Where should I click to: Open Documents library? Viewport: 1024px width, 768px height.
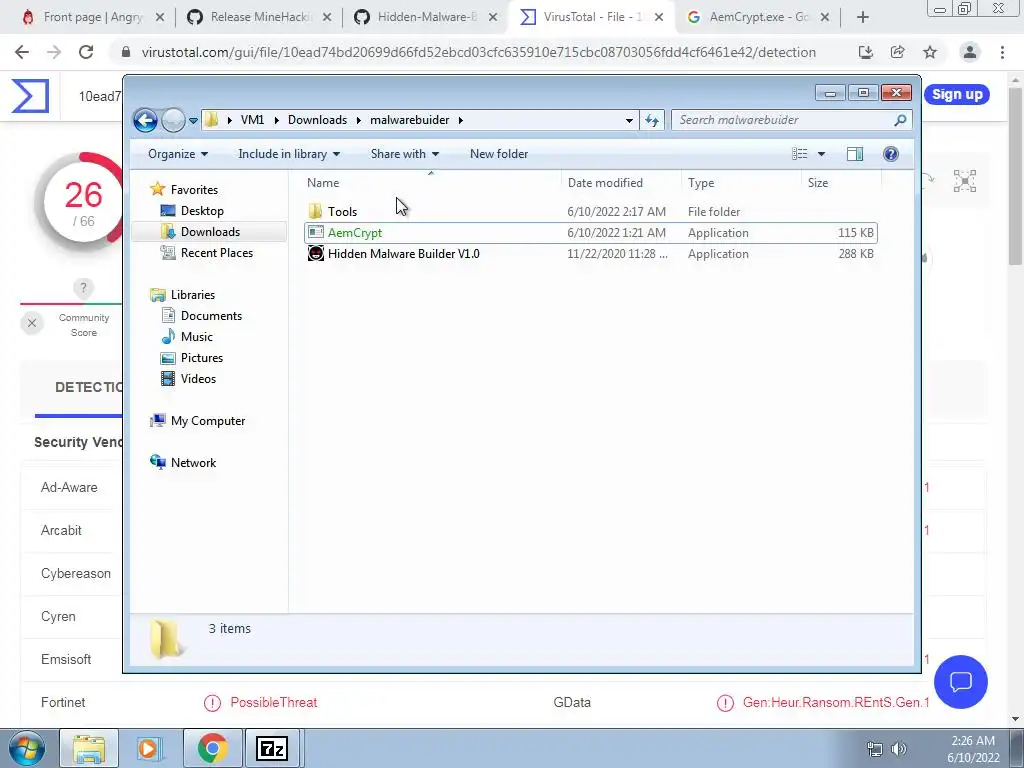211,316
